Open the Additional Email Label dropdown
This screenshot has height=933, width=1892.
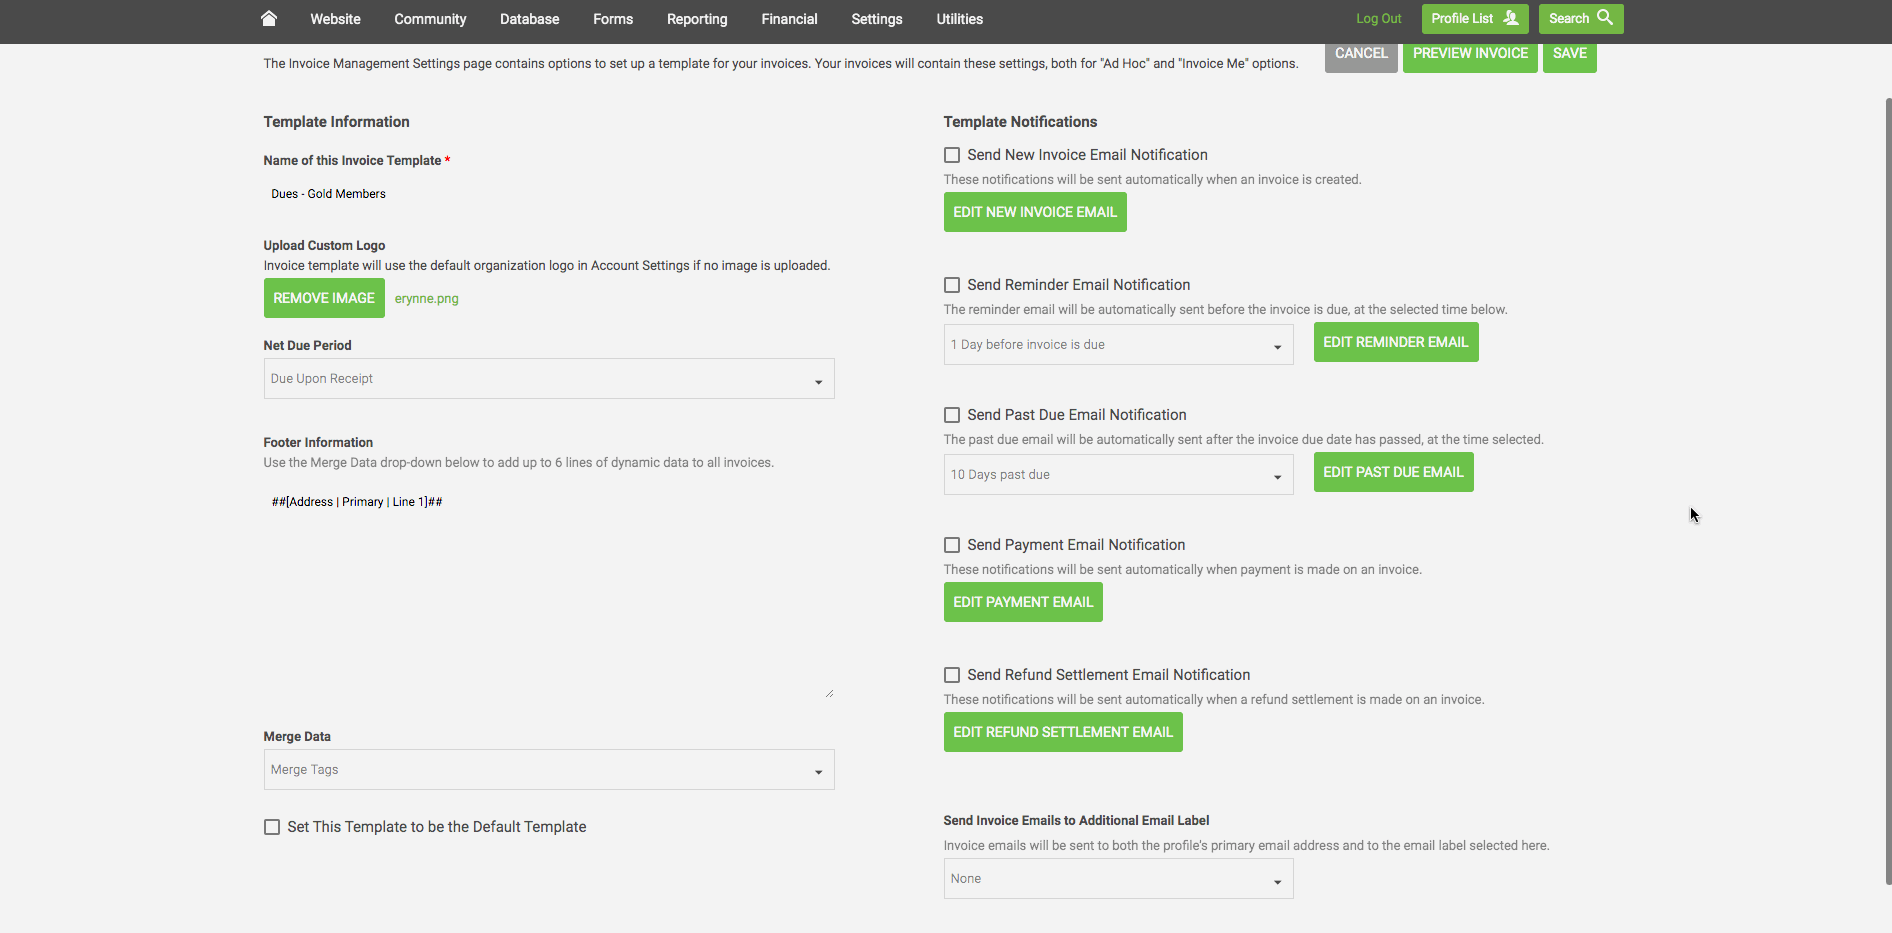1118,879
